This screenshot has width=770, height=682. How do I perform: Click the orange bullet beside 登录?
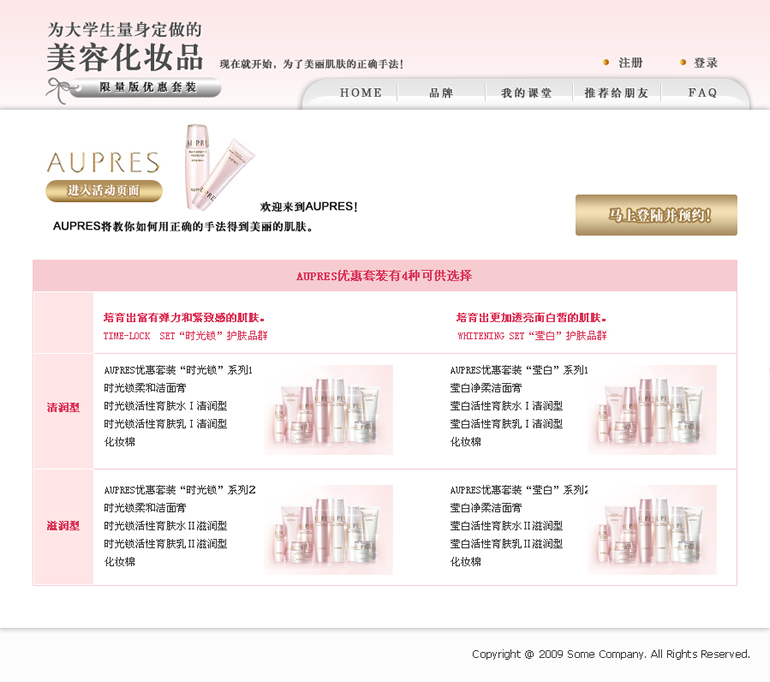pyautogui.click(x=683, y=62)
